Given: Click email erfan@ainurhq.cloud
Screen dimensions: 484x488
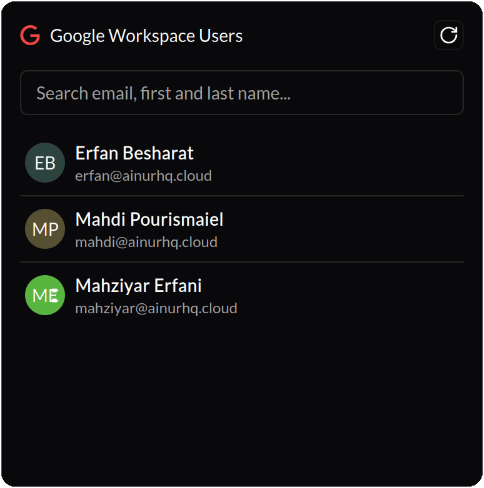Looking at the screenshot, I should tap(143, 176).
